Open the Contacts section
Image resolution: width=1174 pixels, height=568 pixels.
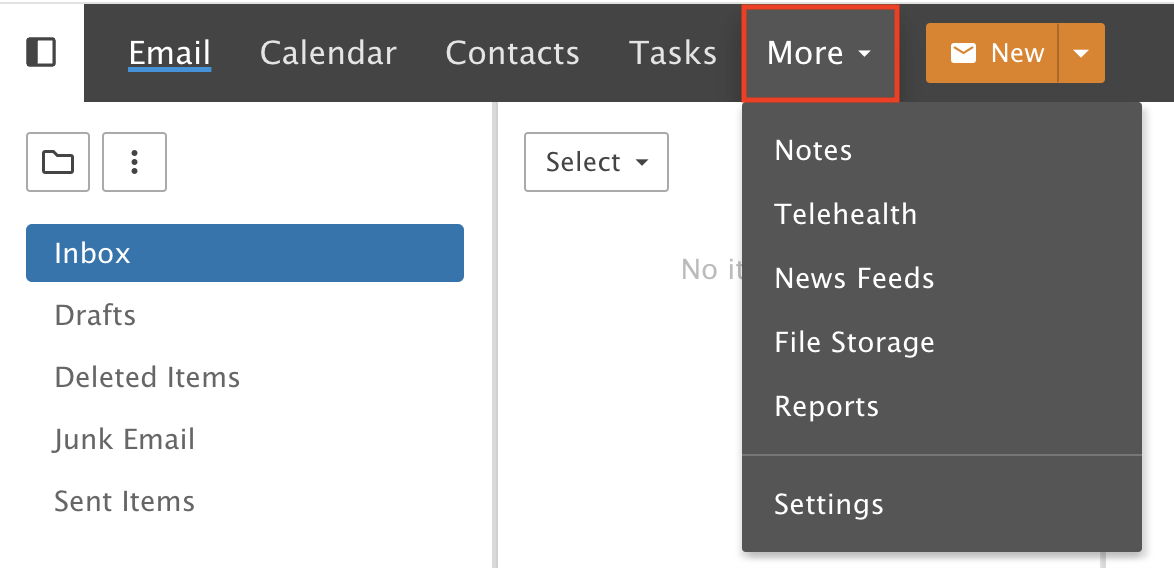point(512,53)
